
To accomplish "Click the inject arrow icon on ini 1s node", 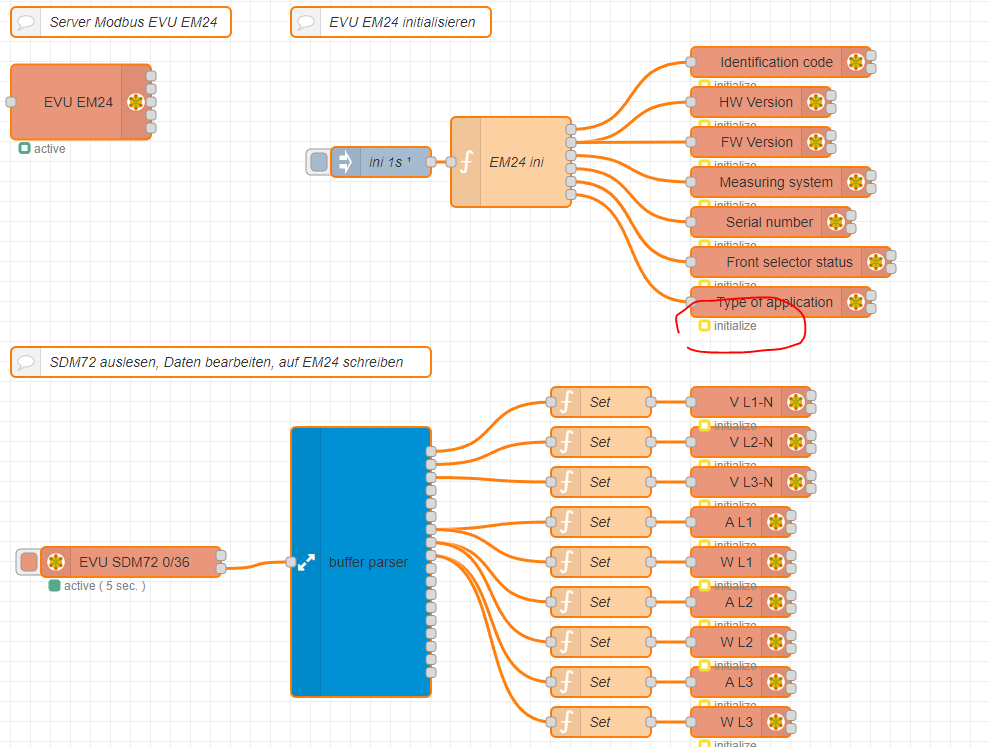I will (x=345, y=162).
